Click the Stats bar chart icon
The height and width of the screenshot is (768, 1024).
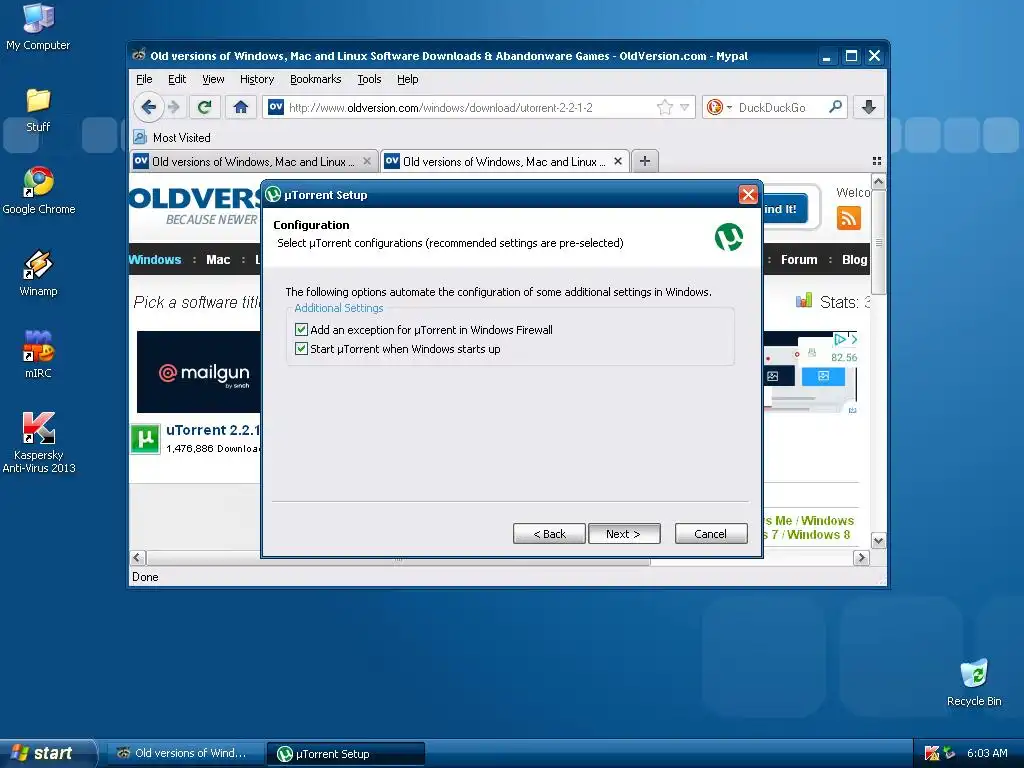[x=803, y=301]
